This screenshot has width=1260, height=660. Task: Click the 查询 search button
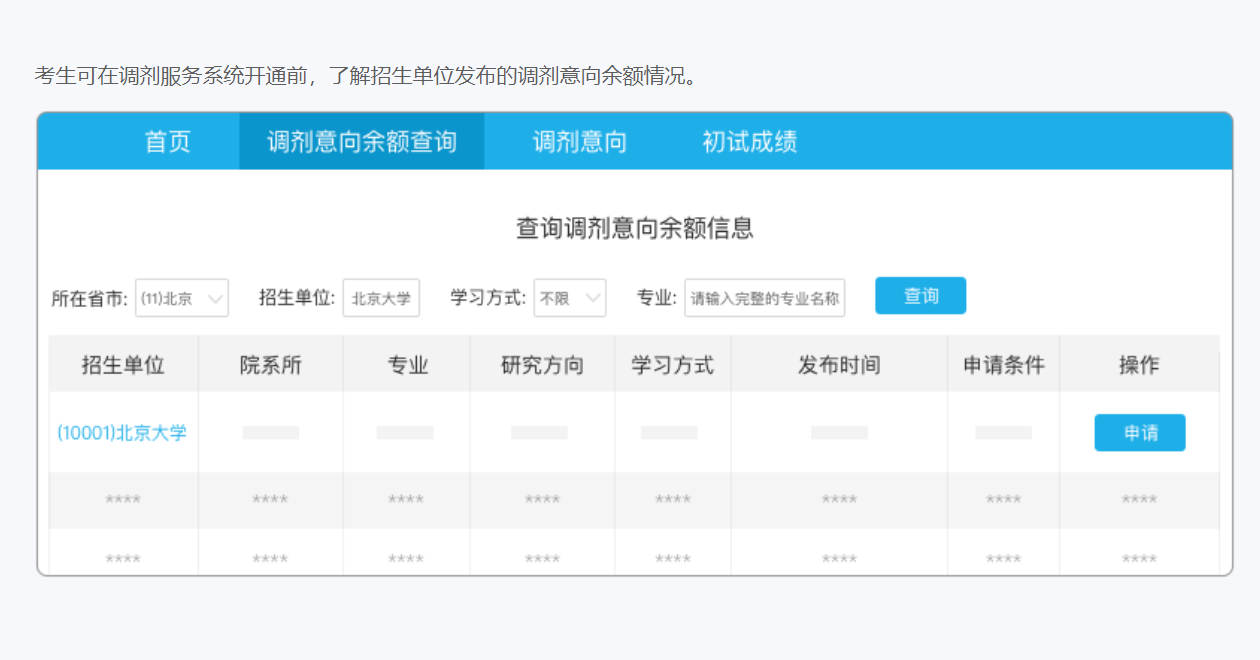919,295
